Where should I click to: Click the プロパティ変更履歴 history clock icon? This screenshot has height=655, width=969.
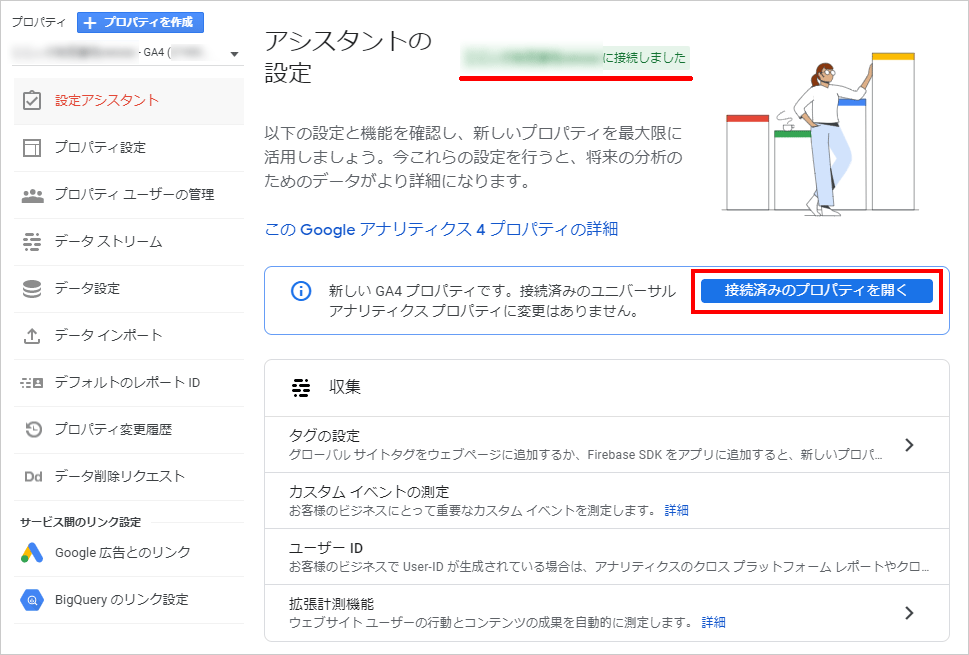[33, 429]
